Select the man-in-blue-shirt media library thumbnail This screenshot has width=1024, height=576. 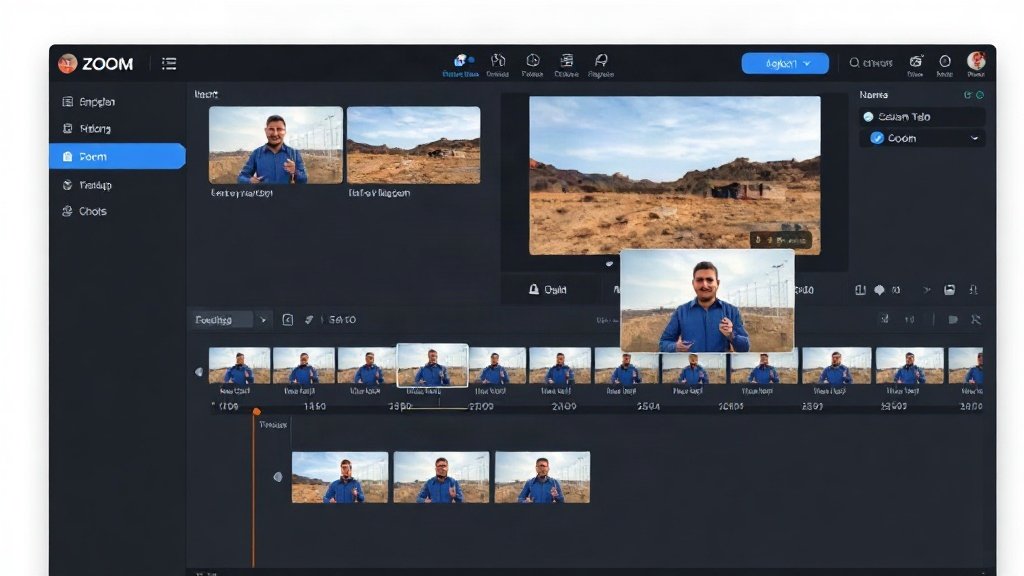276,145
